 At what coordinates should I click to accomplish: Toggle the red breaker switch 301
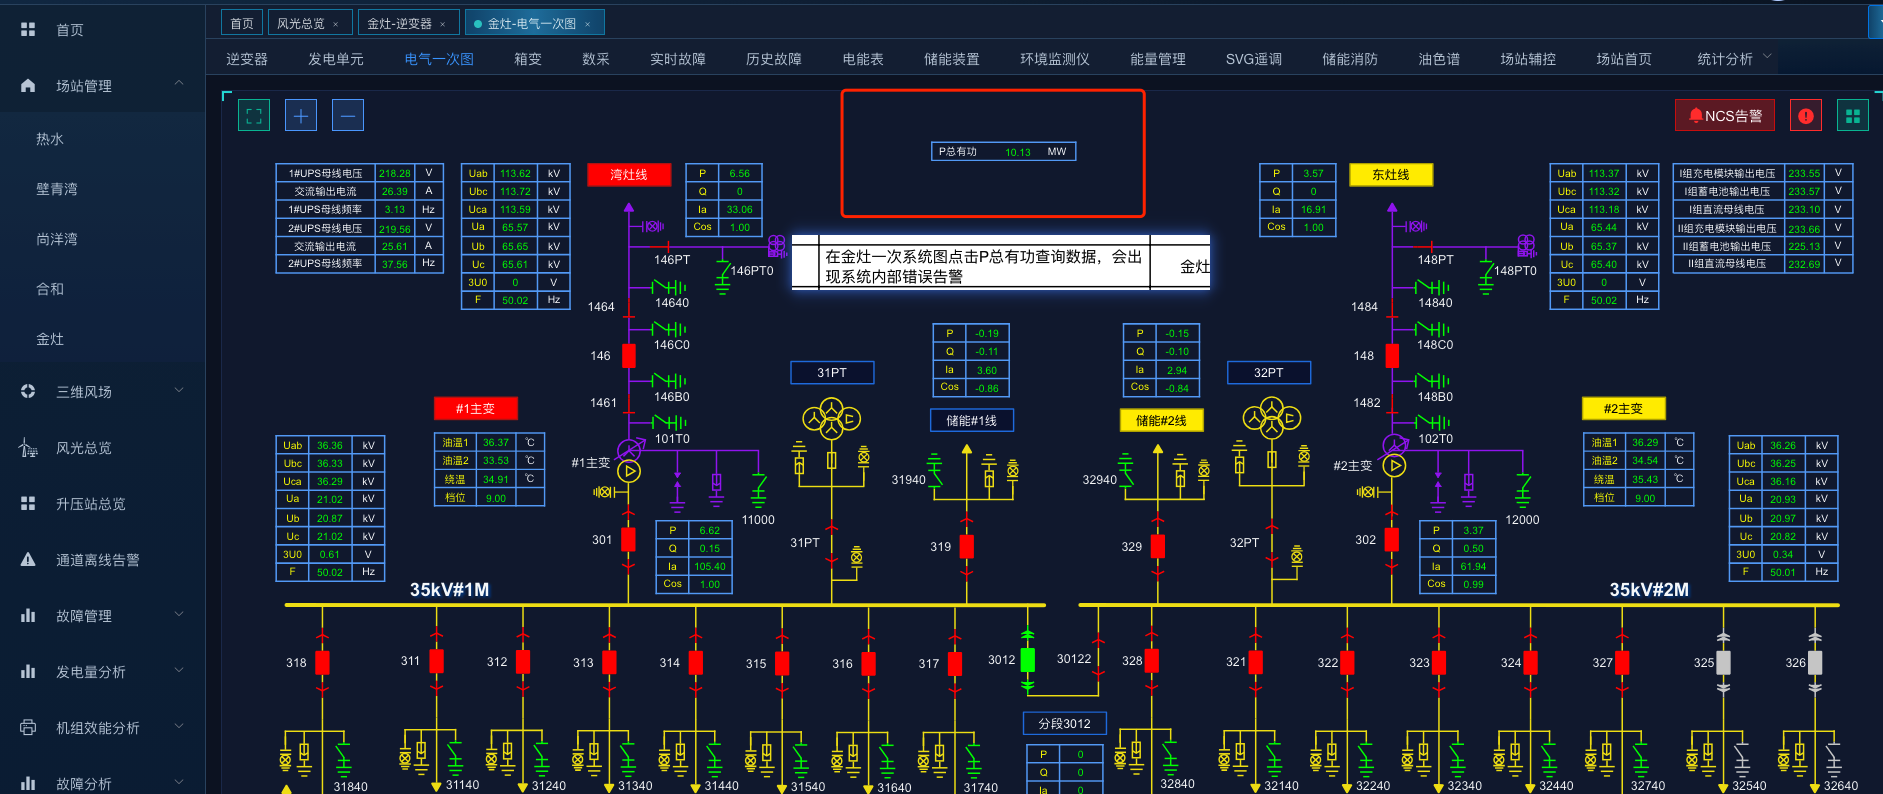tap(628, 539)
